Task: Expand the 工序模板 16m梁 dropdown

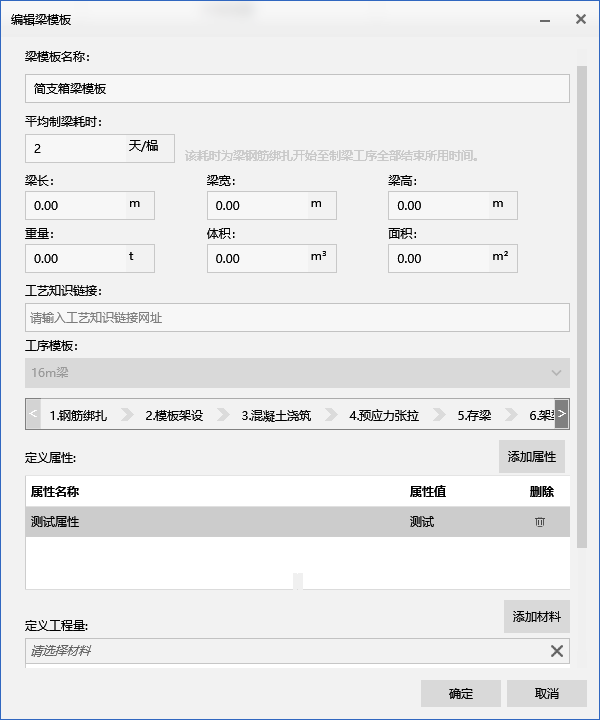Action: click(x=556, y=373)
